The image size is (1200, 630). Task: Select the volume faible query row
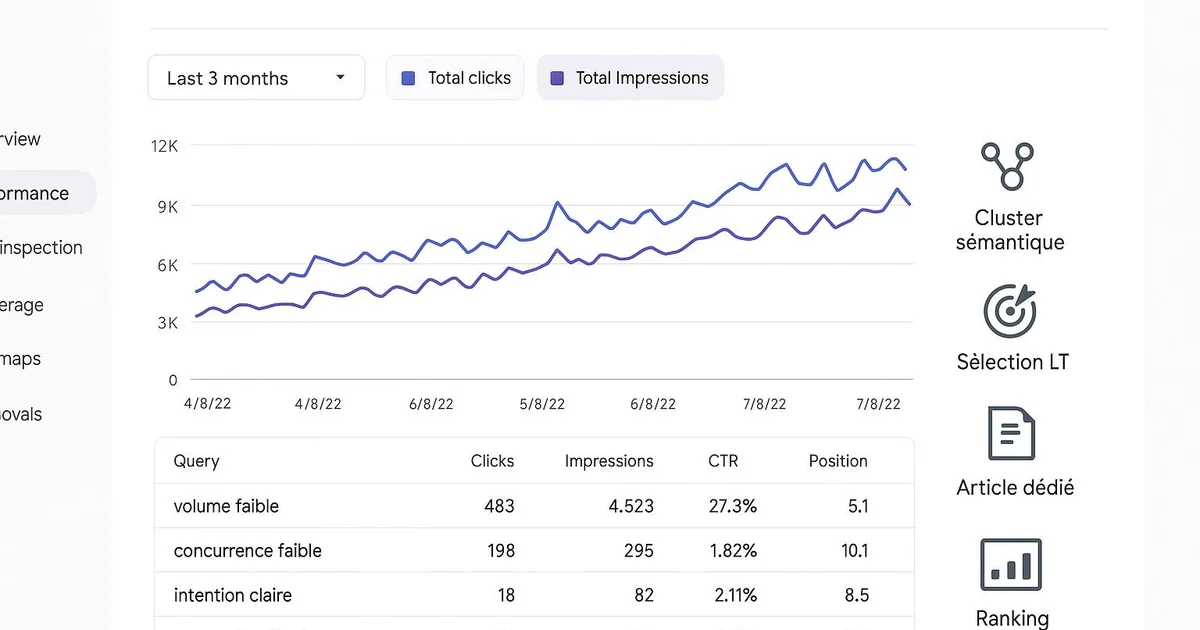click(534, 506)
